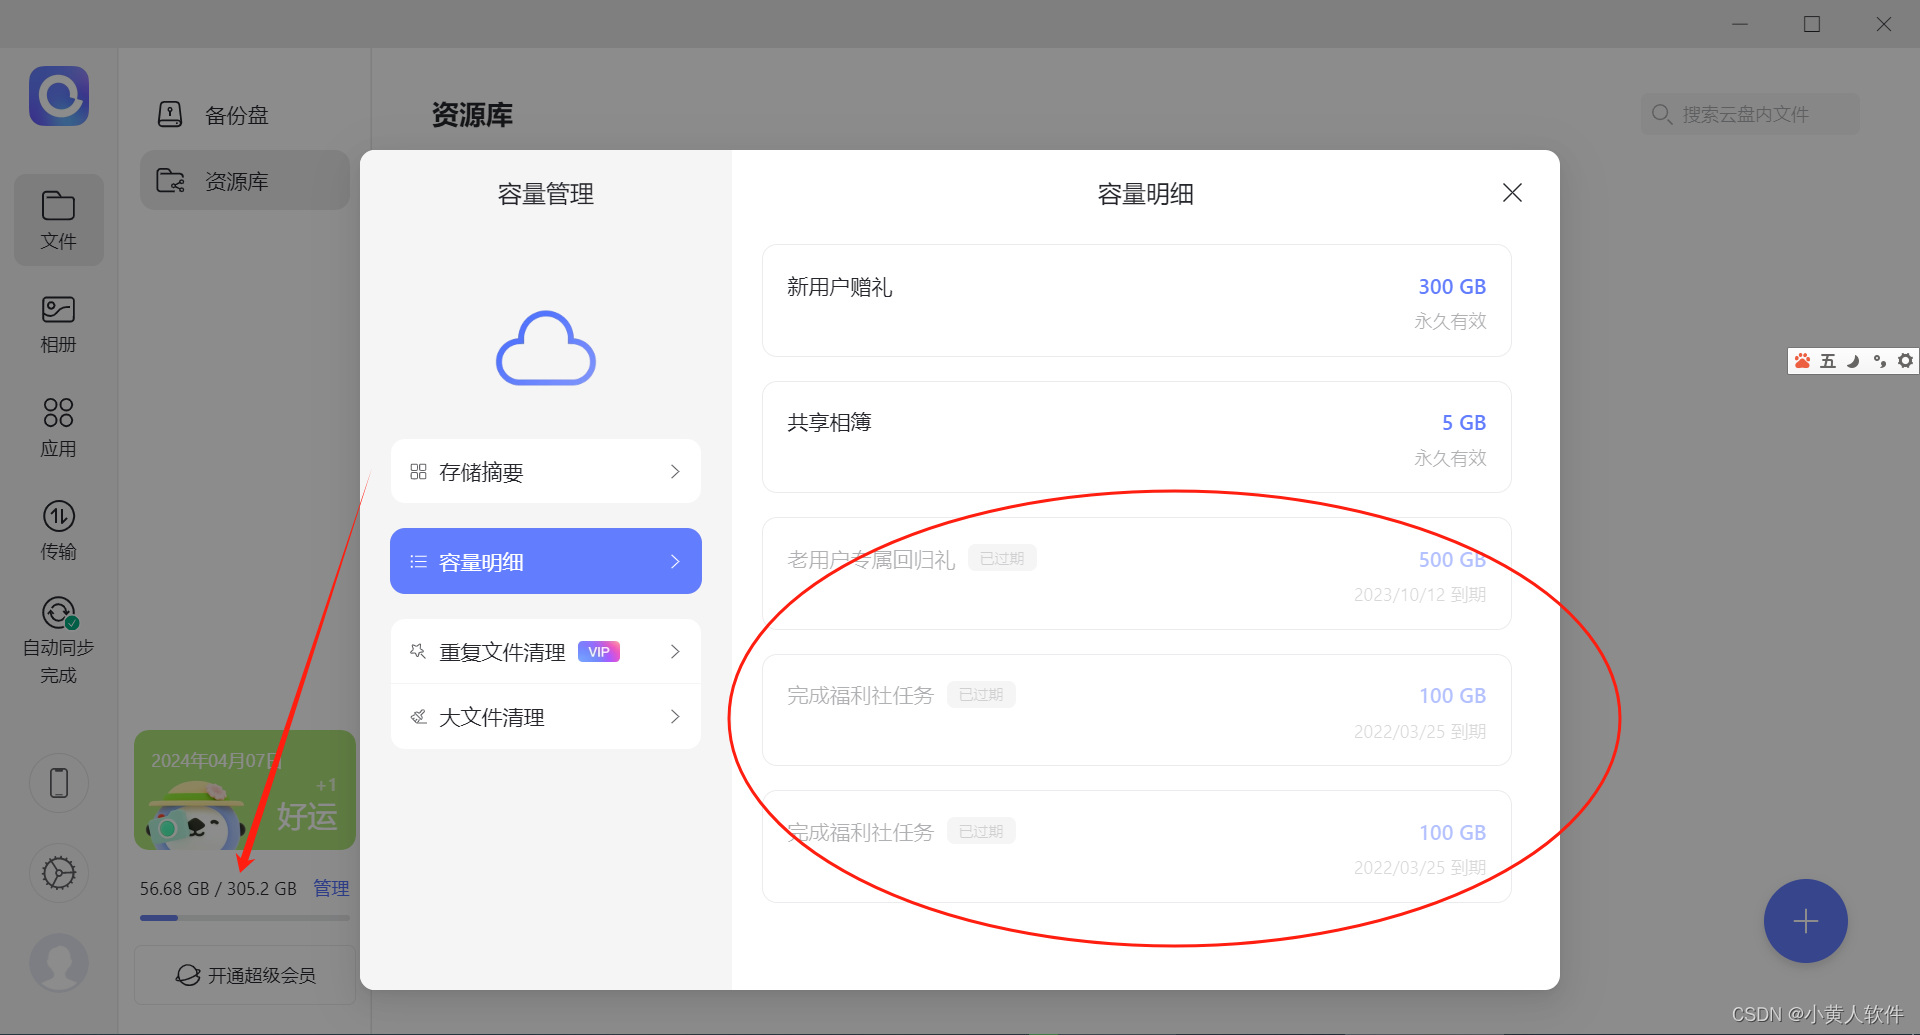The width and height of the screenshot is (1920, 1035).
Task: Click the 管理 storage management link
Action: (x=331, y=888)
